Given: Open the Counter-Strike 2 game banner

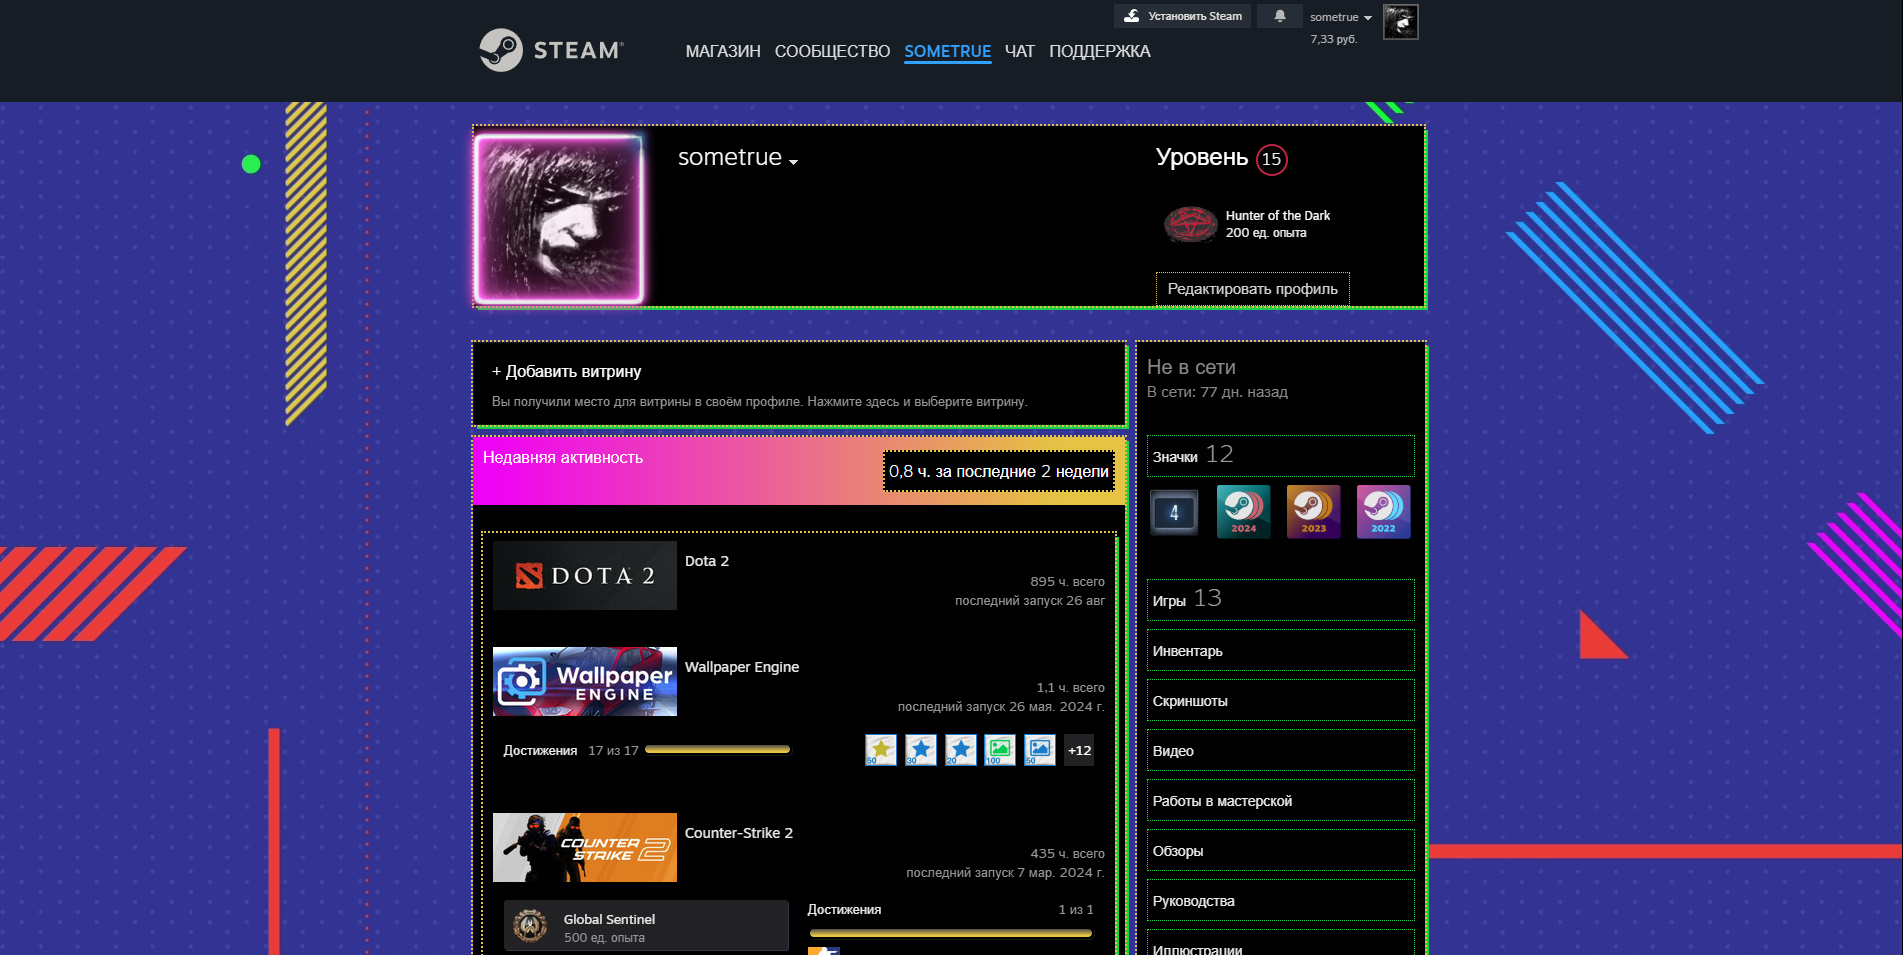Looking at the screenshot, I should tap(585, 847).
